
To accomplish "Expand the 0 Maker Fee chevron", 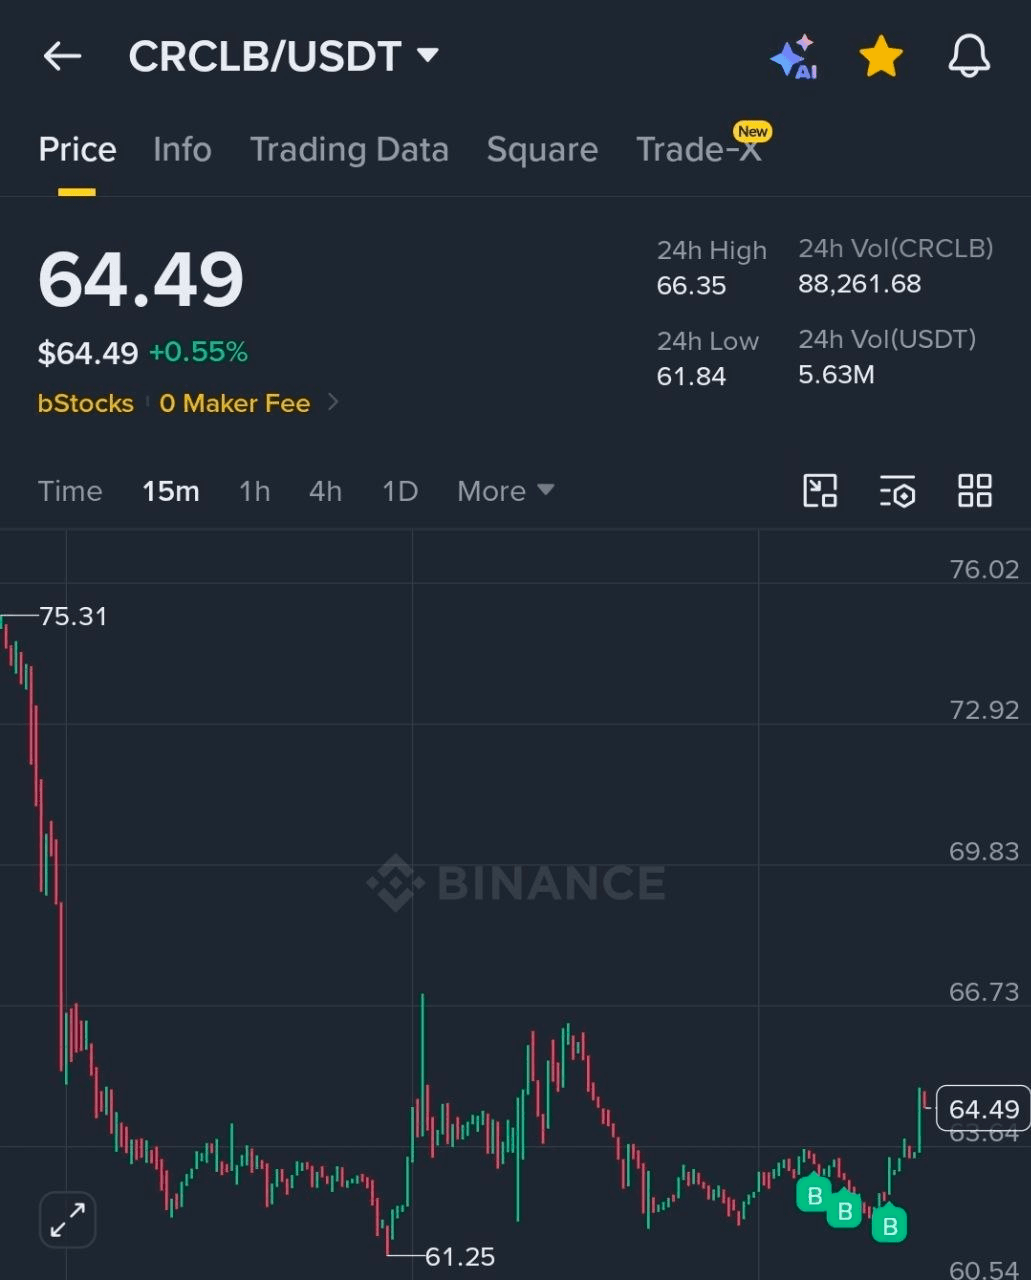I will (x=334, y=402).
